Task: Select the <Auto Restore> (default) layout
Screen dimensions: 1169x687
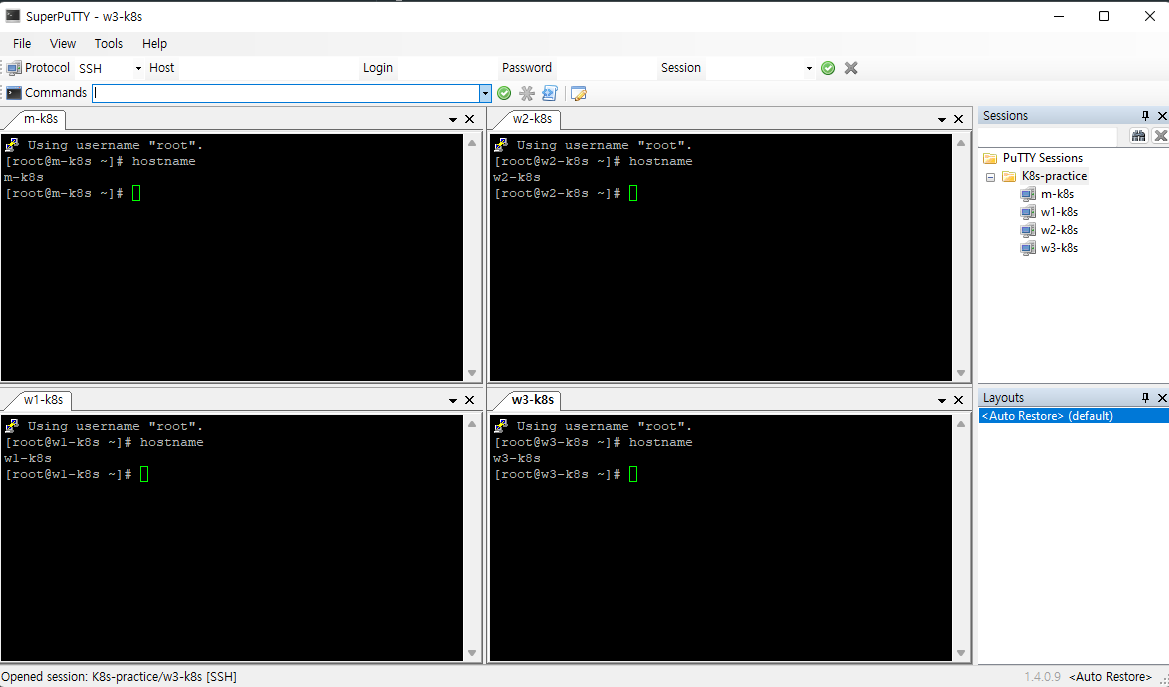Action: tap(1074, 415)
